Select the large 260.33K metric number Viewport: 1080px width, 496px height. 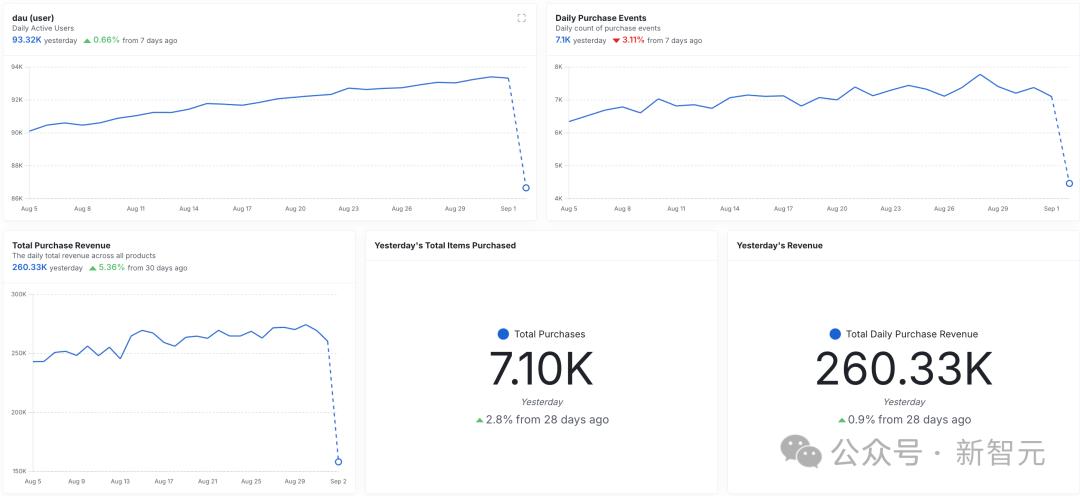coord(904,369)
